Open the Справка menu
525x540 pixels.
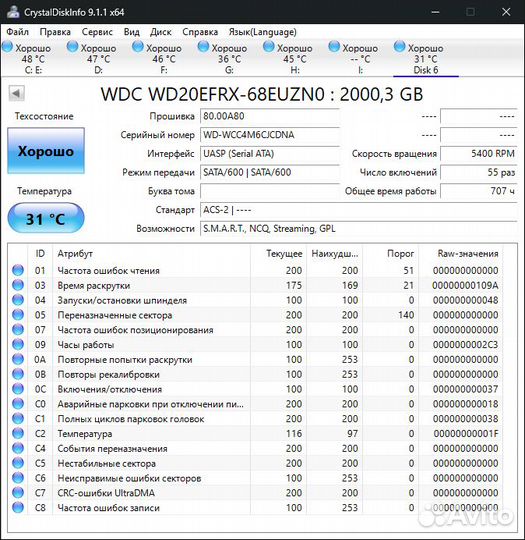(200, 32)
